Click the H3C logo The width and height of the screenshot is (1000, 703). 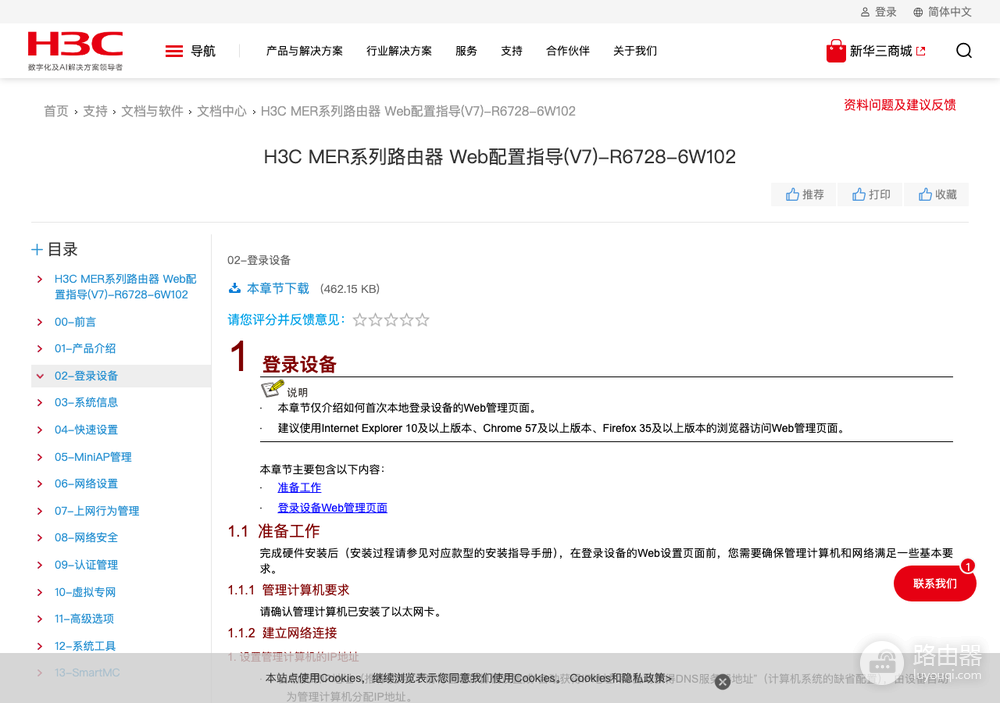tap(75, 50)
